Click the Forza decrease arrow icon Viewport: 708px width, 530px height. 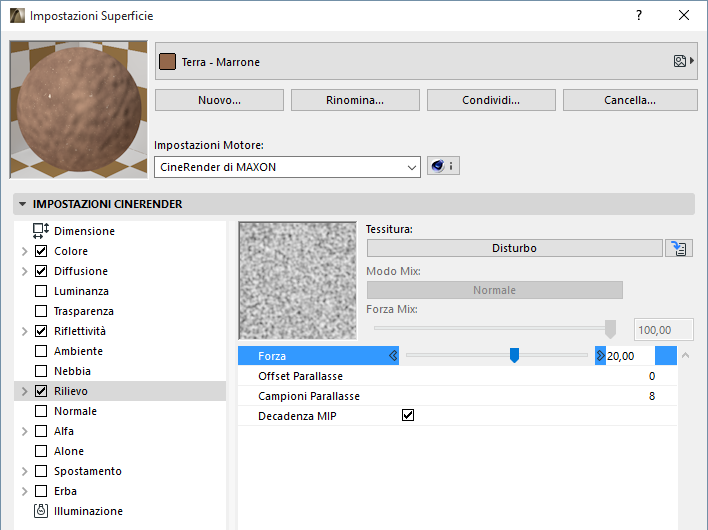point(394,355)
